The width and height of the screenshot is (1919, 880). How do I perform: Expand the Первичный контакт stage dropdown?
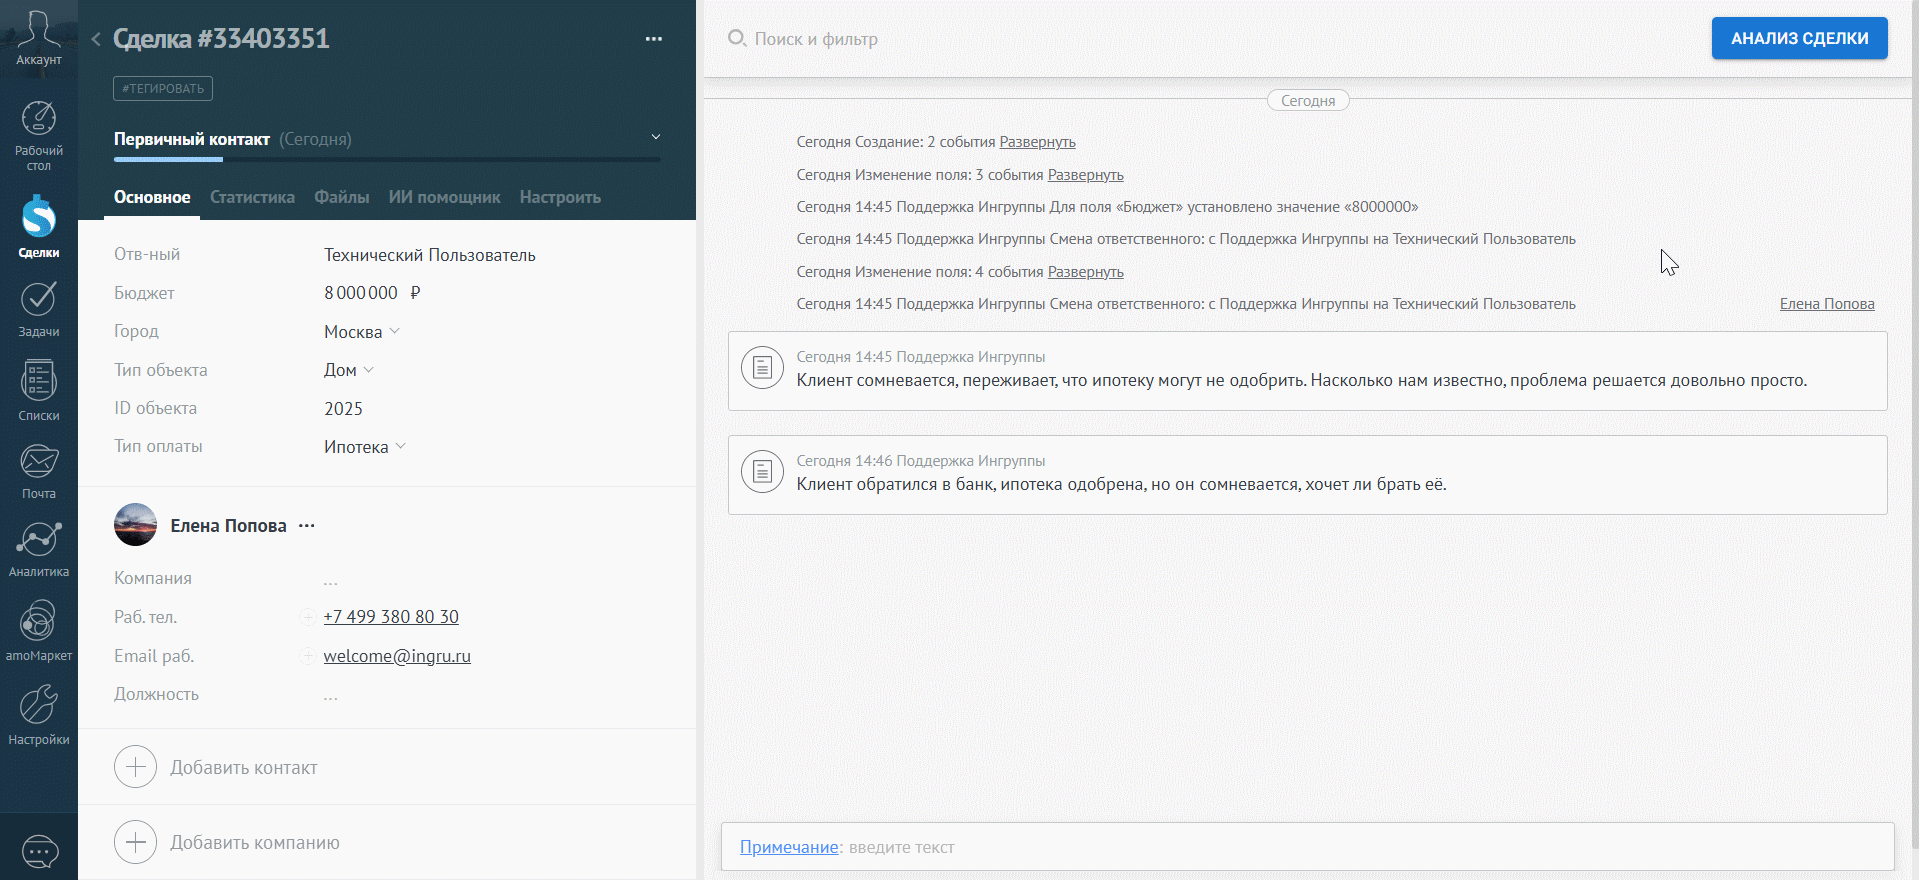click(656, 137)
